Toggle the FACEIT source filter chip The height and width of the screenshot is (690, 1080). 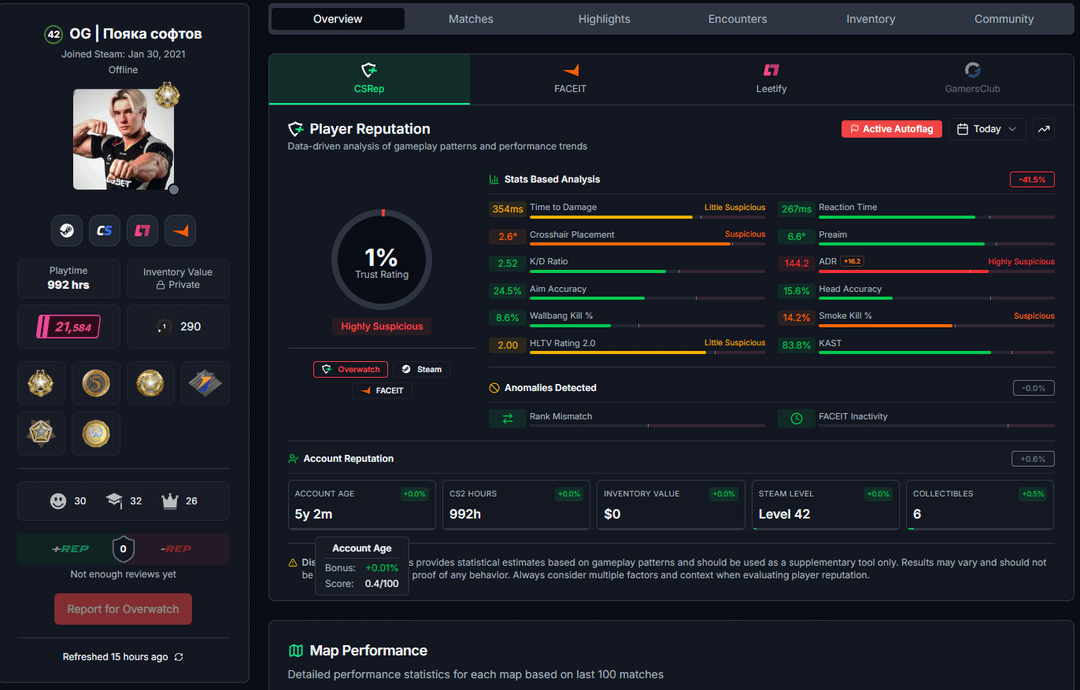(382, 390)
